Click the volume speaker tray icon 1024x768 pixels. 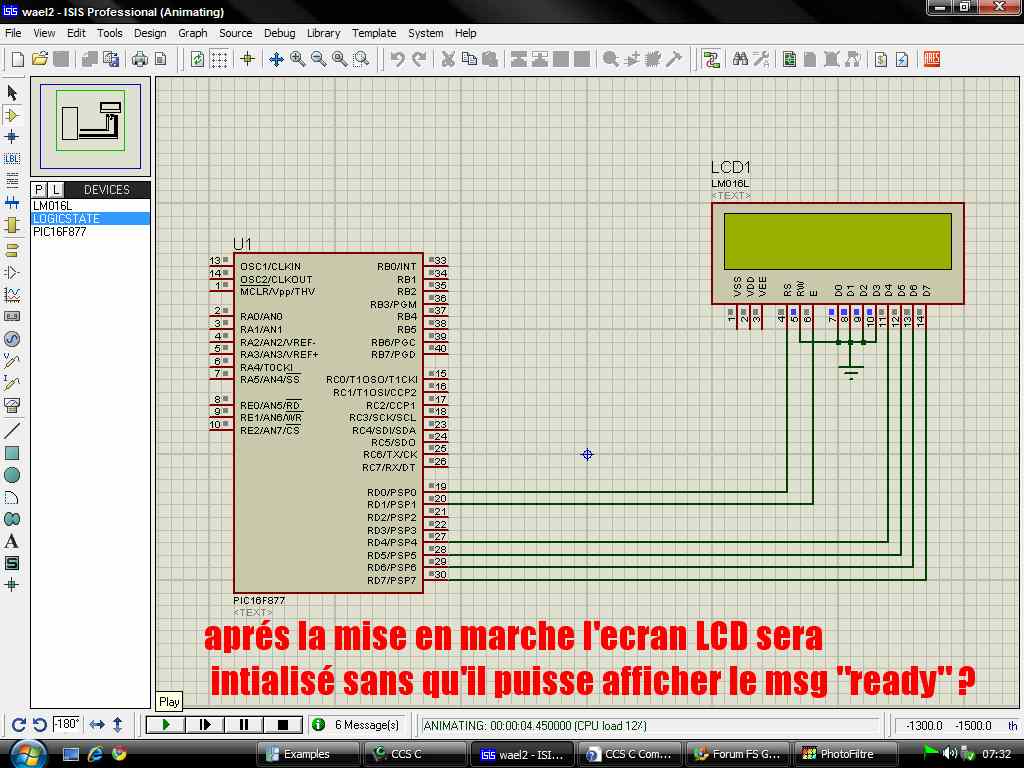(x=949, y=754)
